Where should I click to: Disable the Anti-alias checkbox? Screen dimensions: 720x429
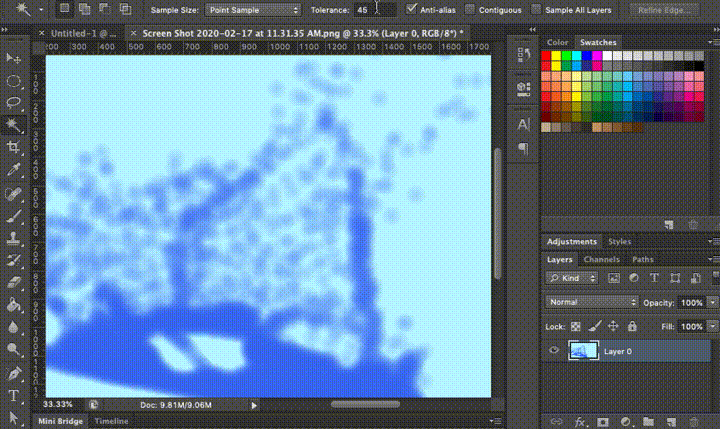pos(411,9)
